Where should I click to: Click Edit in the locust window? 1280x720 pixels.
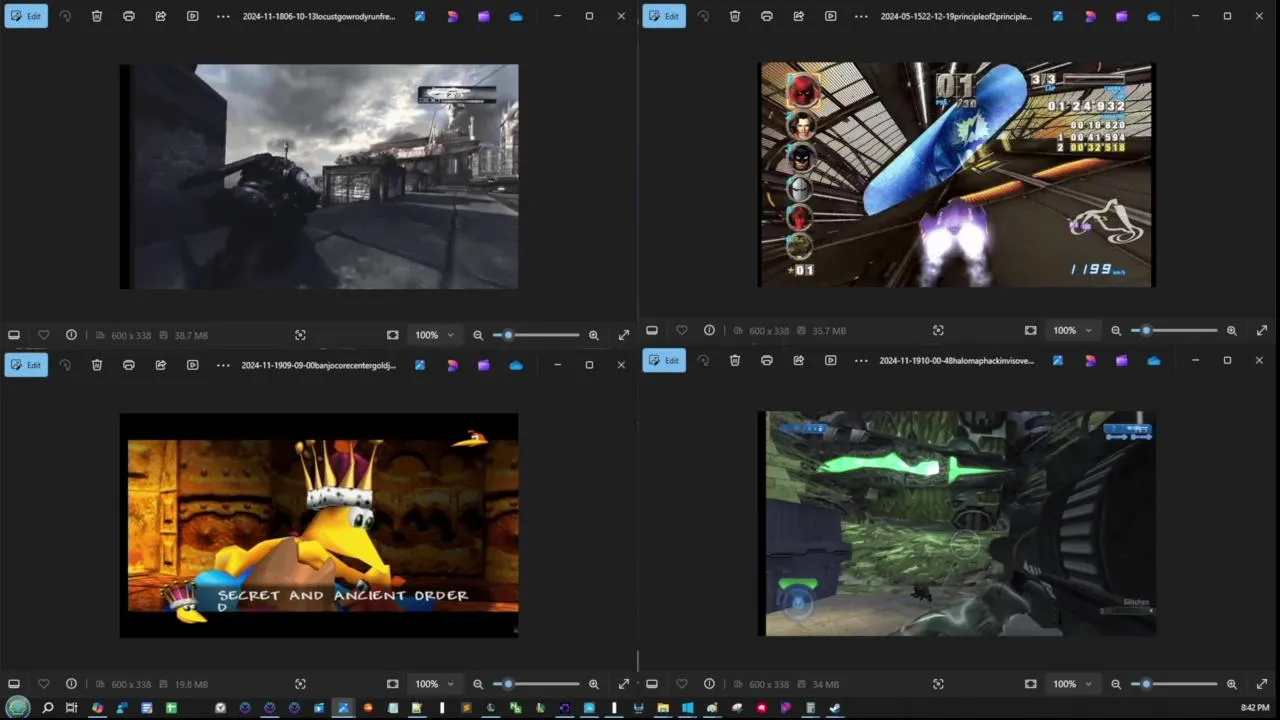tap(26, 16)
